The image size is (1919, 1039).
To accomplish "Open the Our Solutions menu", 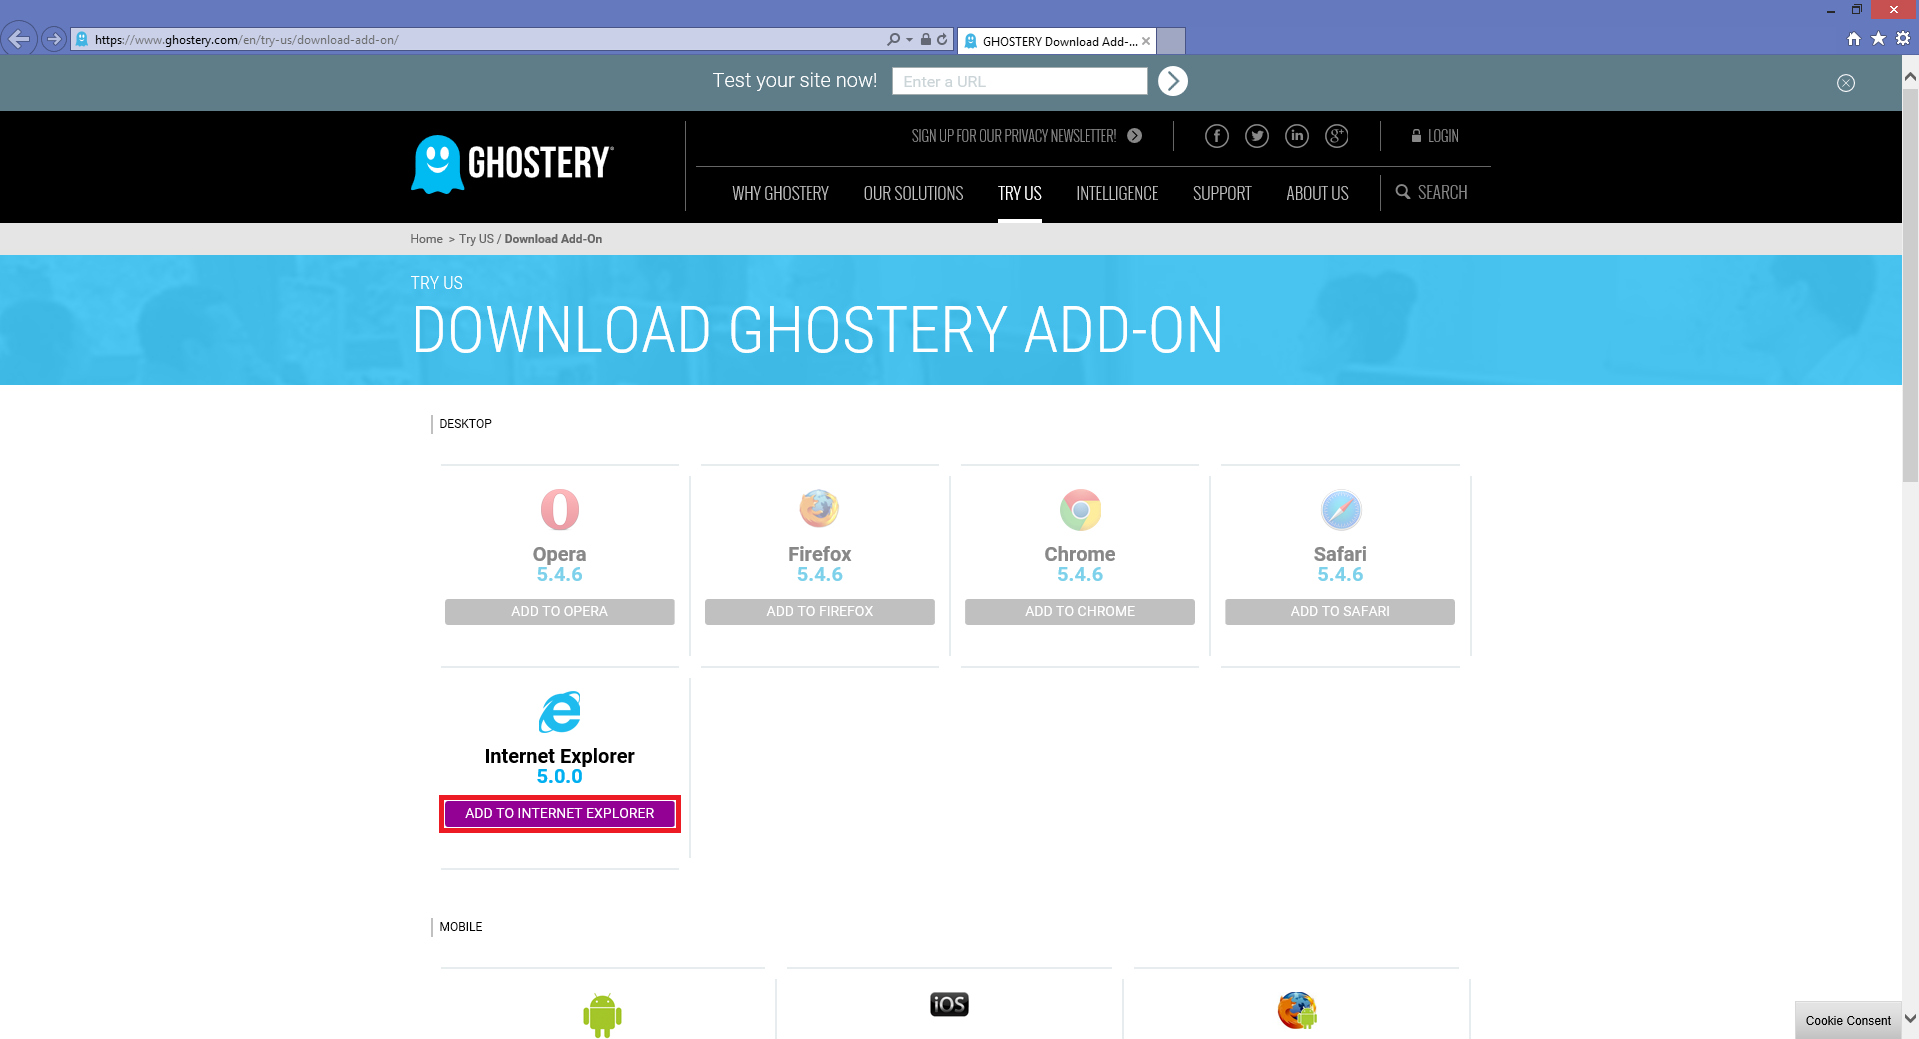I will [x=913, y=193].
